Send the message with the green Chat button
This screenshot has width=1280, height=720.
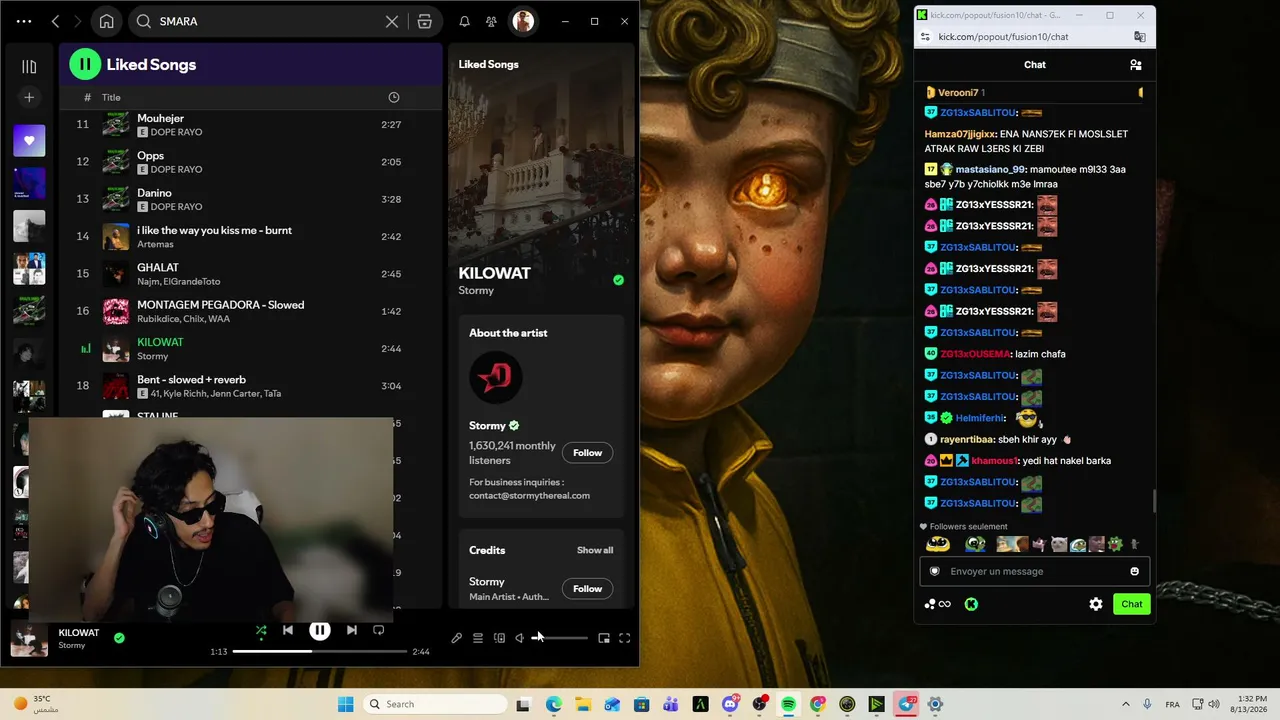[1131, 604]
